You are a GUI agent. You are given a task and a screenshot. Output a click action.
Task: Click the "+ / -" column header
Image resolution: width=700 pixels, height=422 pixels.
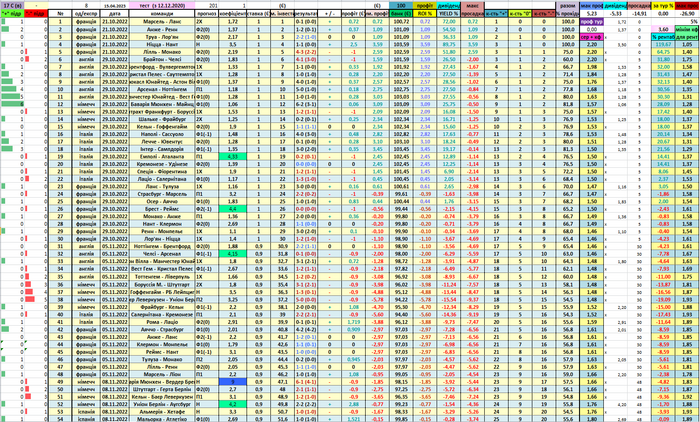pos(329,14)
